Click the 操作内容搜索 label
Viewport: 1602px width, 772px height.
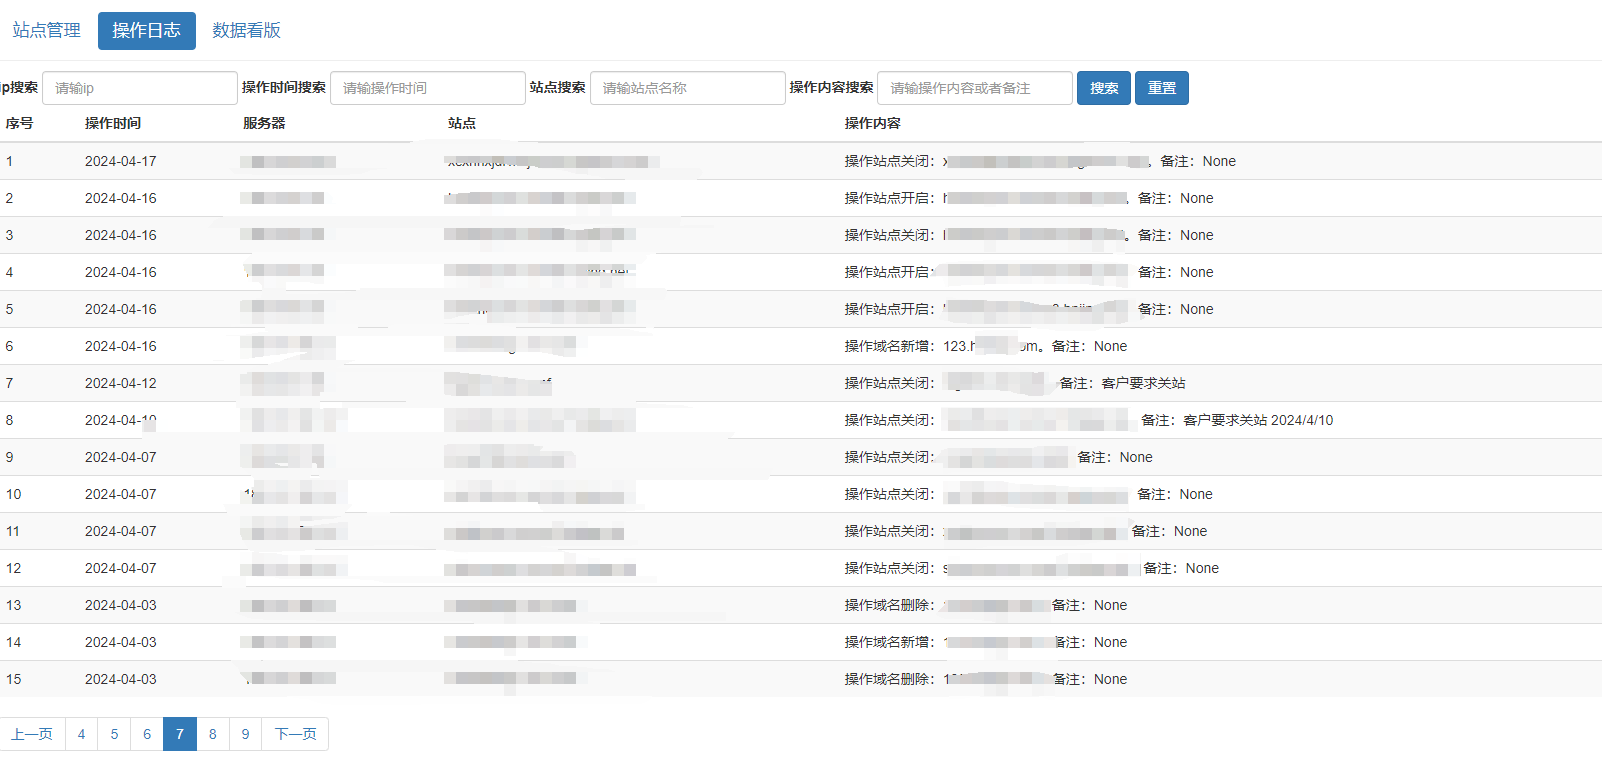point(832,87)
